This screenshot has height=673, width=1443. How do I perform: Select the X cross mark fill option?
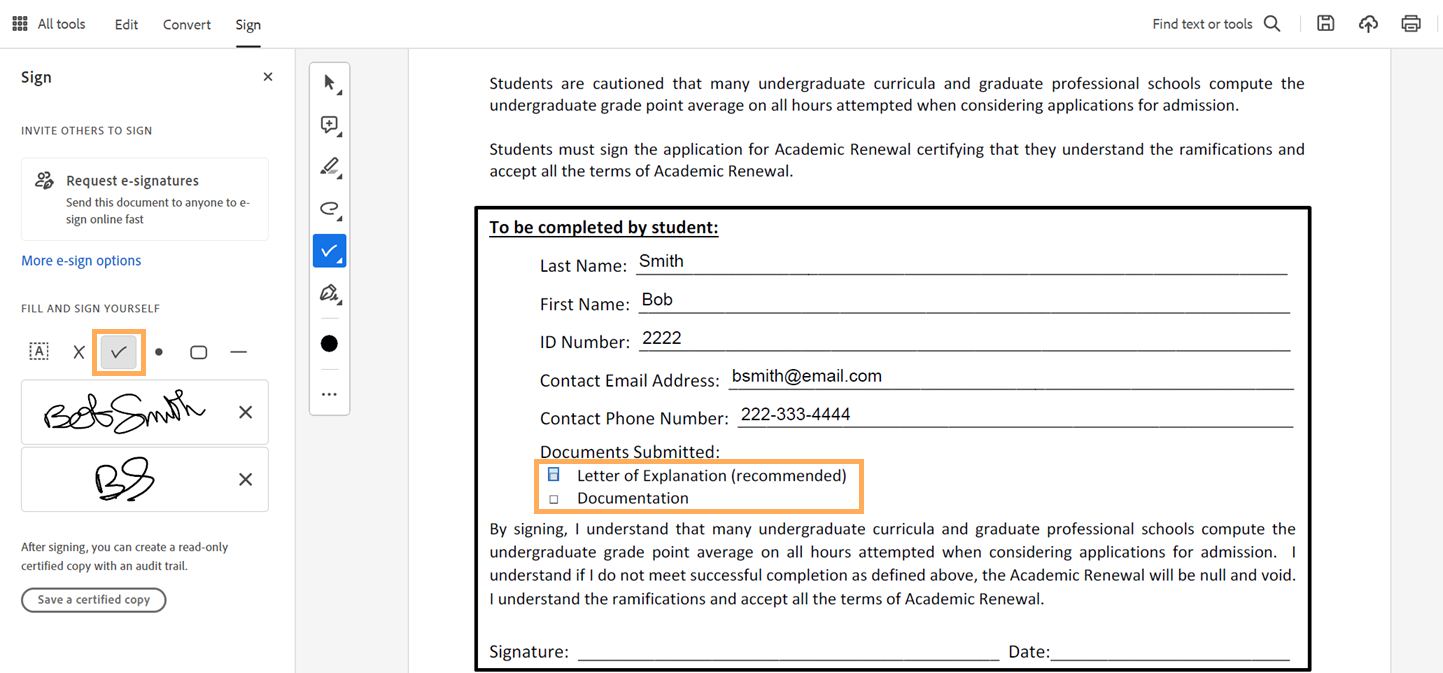coord(79,352)
